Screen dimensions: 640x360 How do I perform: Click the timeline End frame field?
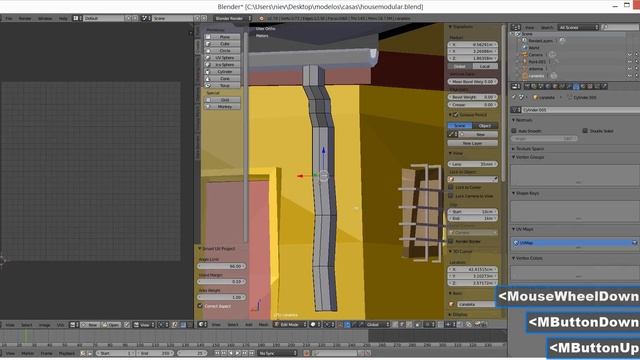pos(156,353)
